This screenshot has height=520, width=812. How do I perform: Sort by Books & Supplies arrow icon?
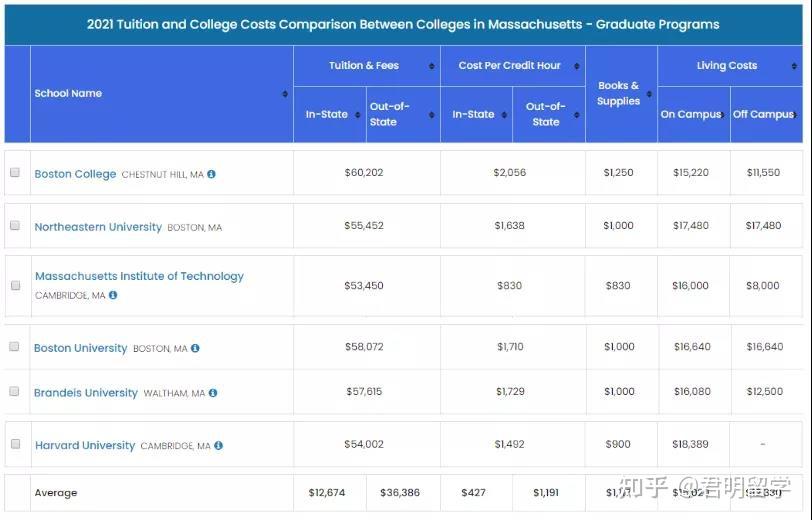point(649,94)
